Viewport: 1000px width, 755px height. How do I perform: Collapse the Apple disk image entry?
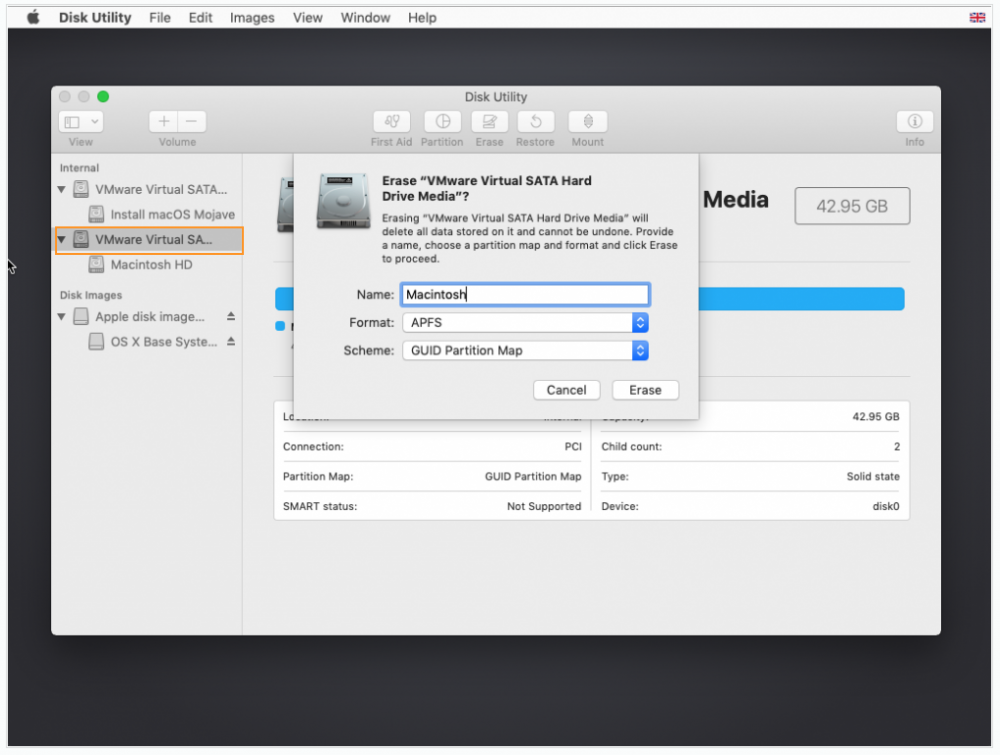(x=62, y=316)
